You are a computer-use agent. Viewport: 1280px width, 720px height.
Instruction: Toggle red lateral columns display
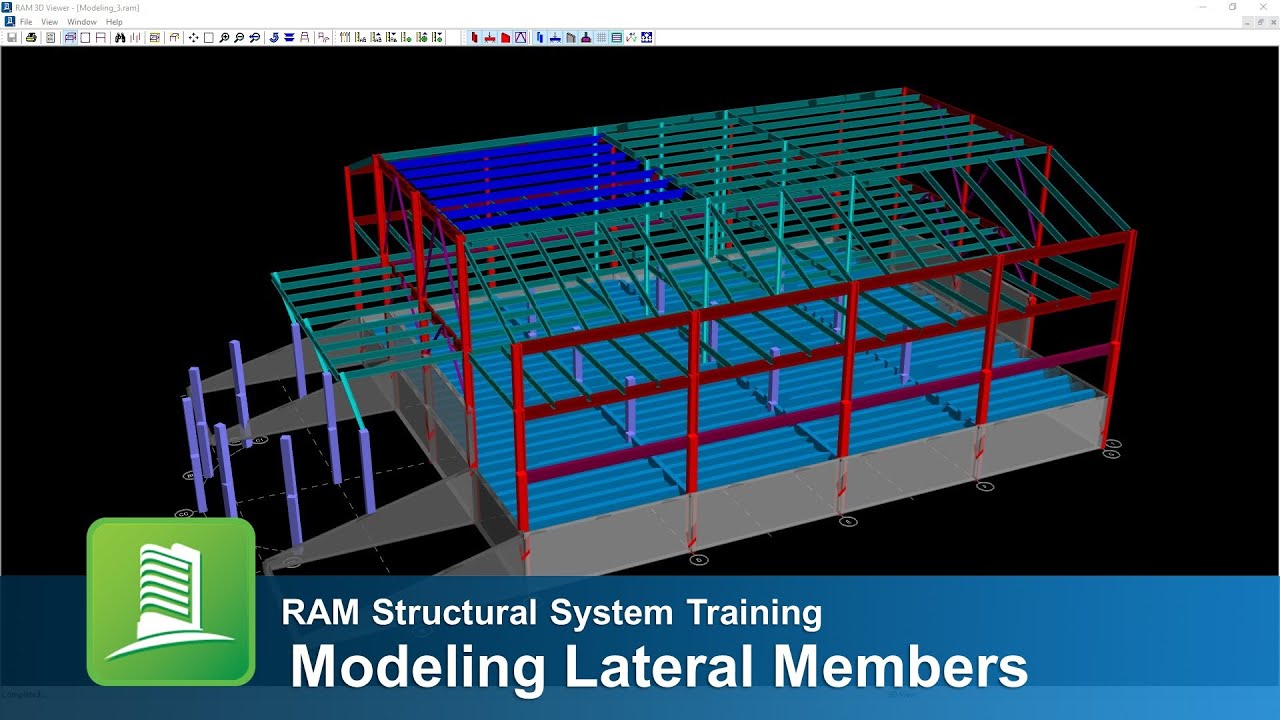point(474,38)
